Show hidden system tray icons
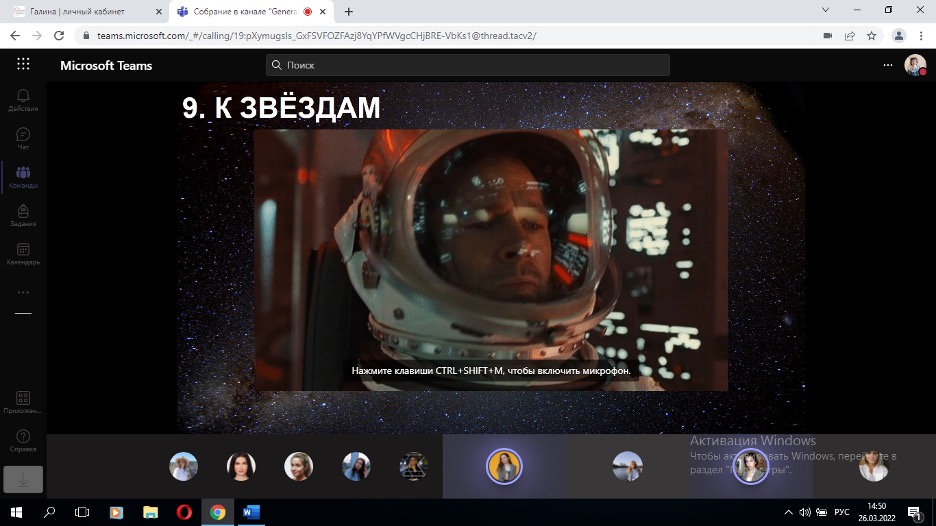This screenshot has width=936, height=526. 789,512
